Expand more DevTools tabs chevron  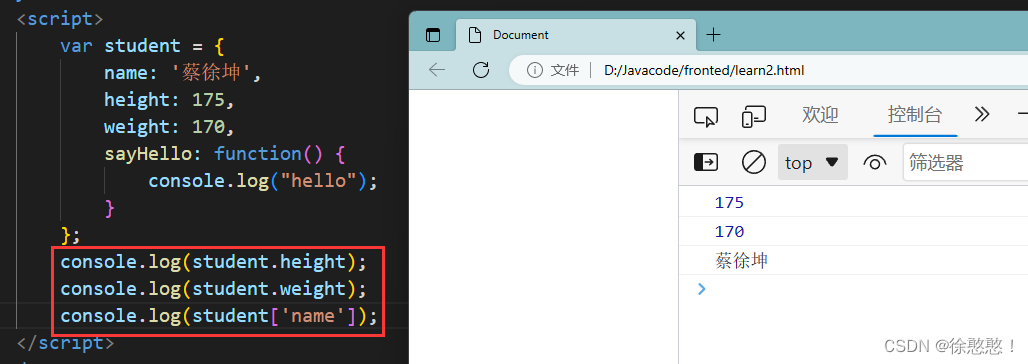tap(981, 115)
